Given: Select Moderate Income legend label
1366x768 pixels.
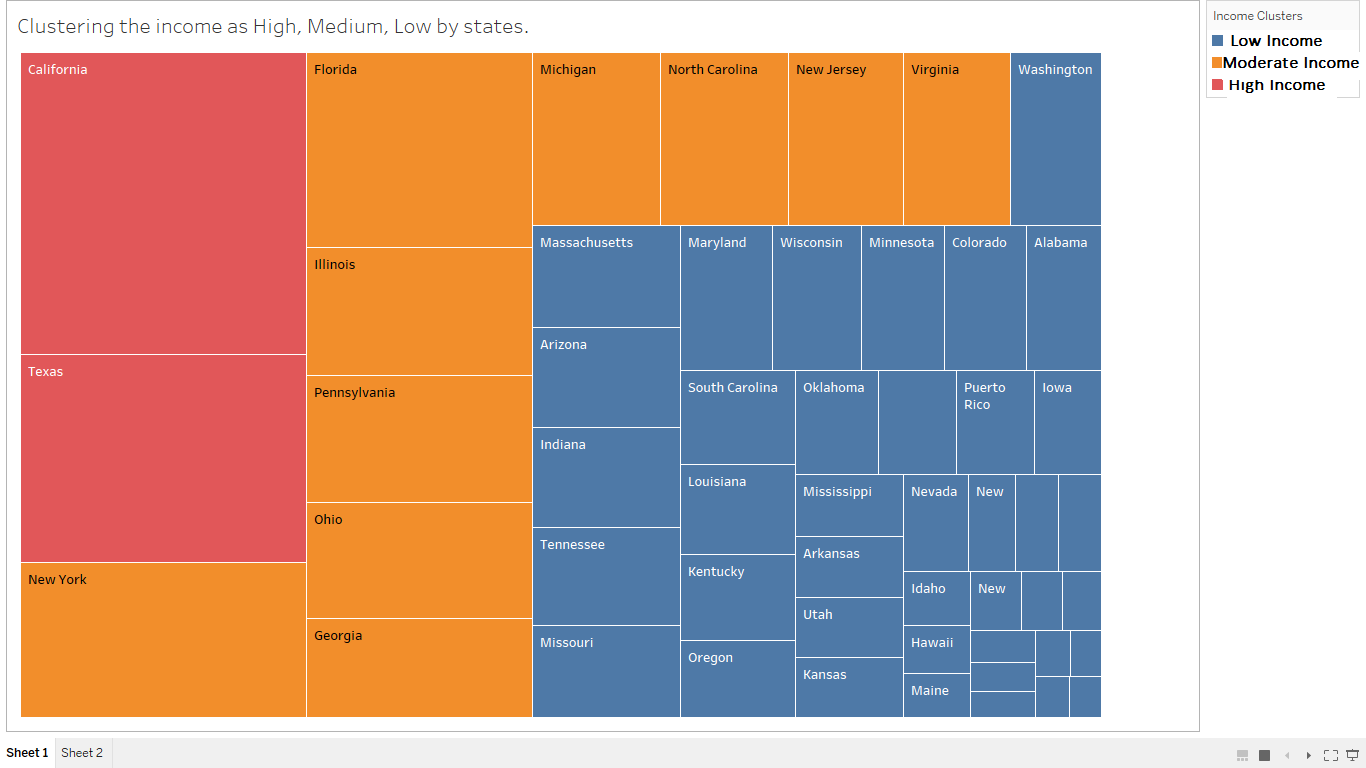Looking at the screenshot, I should (x=1291, y=63).
